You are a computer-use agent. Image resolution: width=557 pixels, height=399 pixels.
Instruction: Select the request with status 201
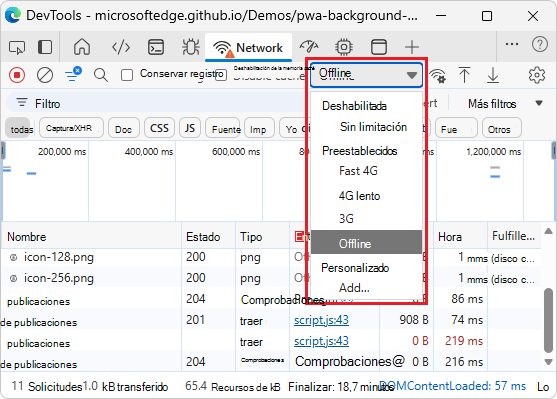tap(272, 320)
